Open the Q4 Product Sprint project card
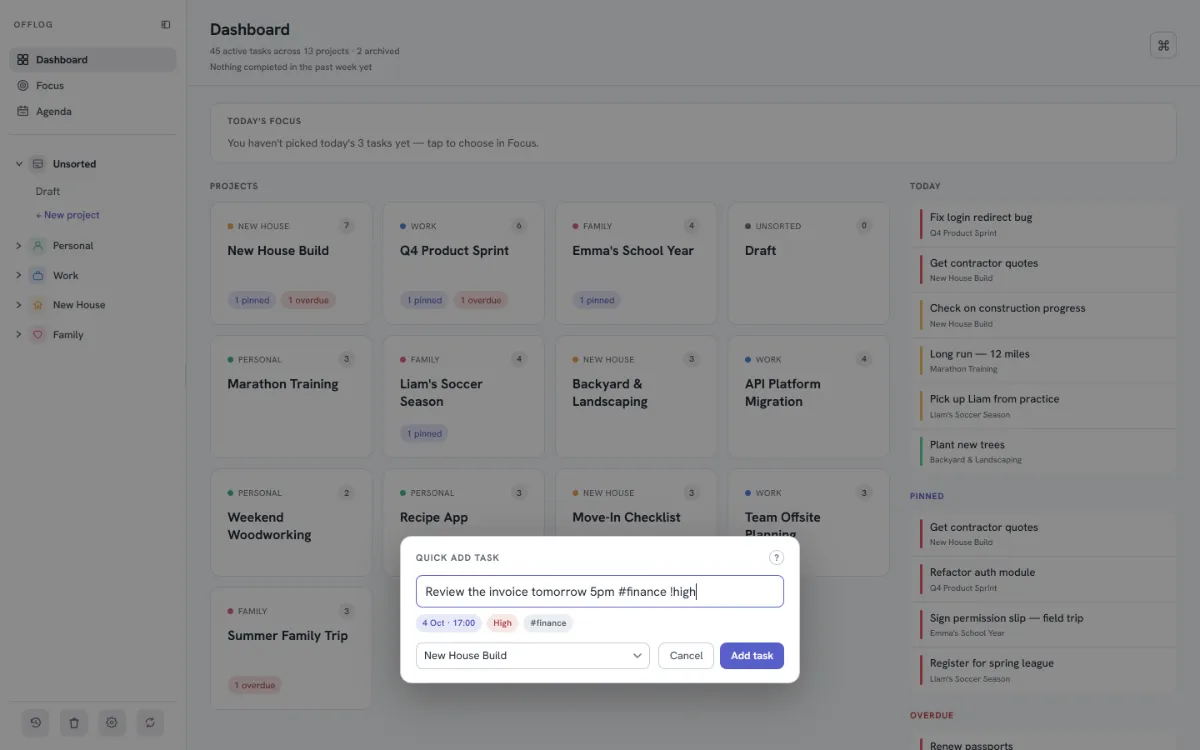The width and height of the screenshot is (1200, 750). (x=463, y=264)
